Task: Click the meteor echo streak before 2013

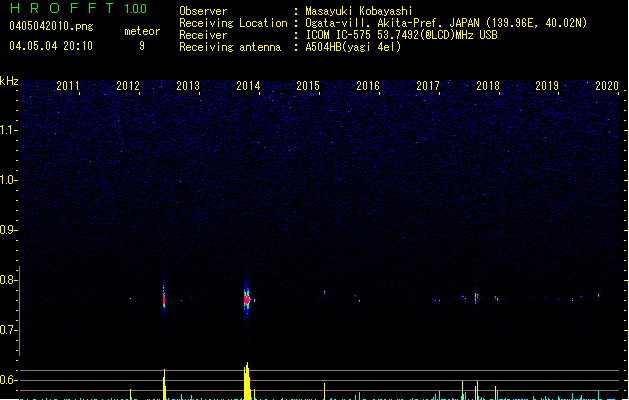Action: click(164, 297)
